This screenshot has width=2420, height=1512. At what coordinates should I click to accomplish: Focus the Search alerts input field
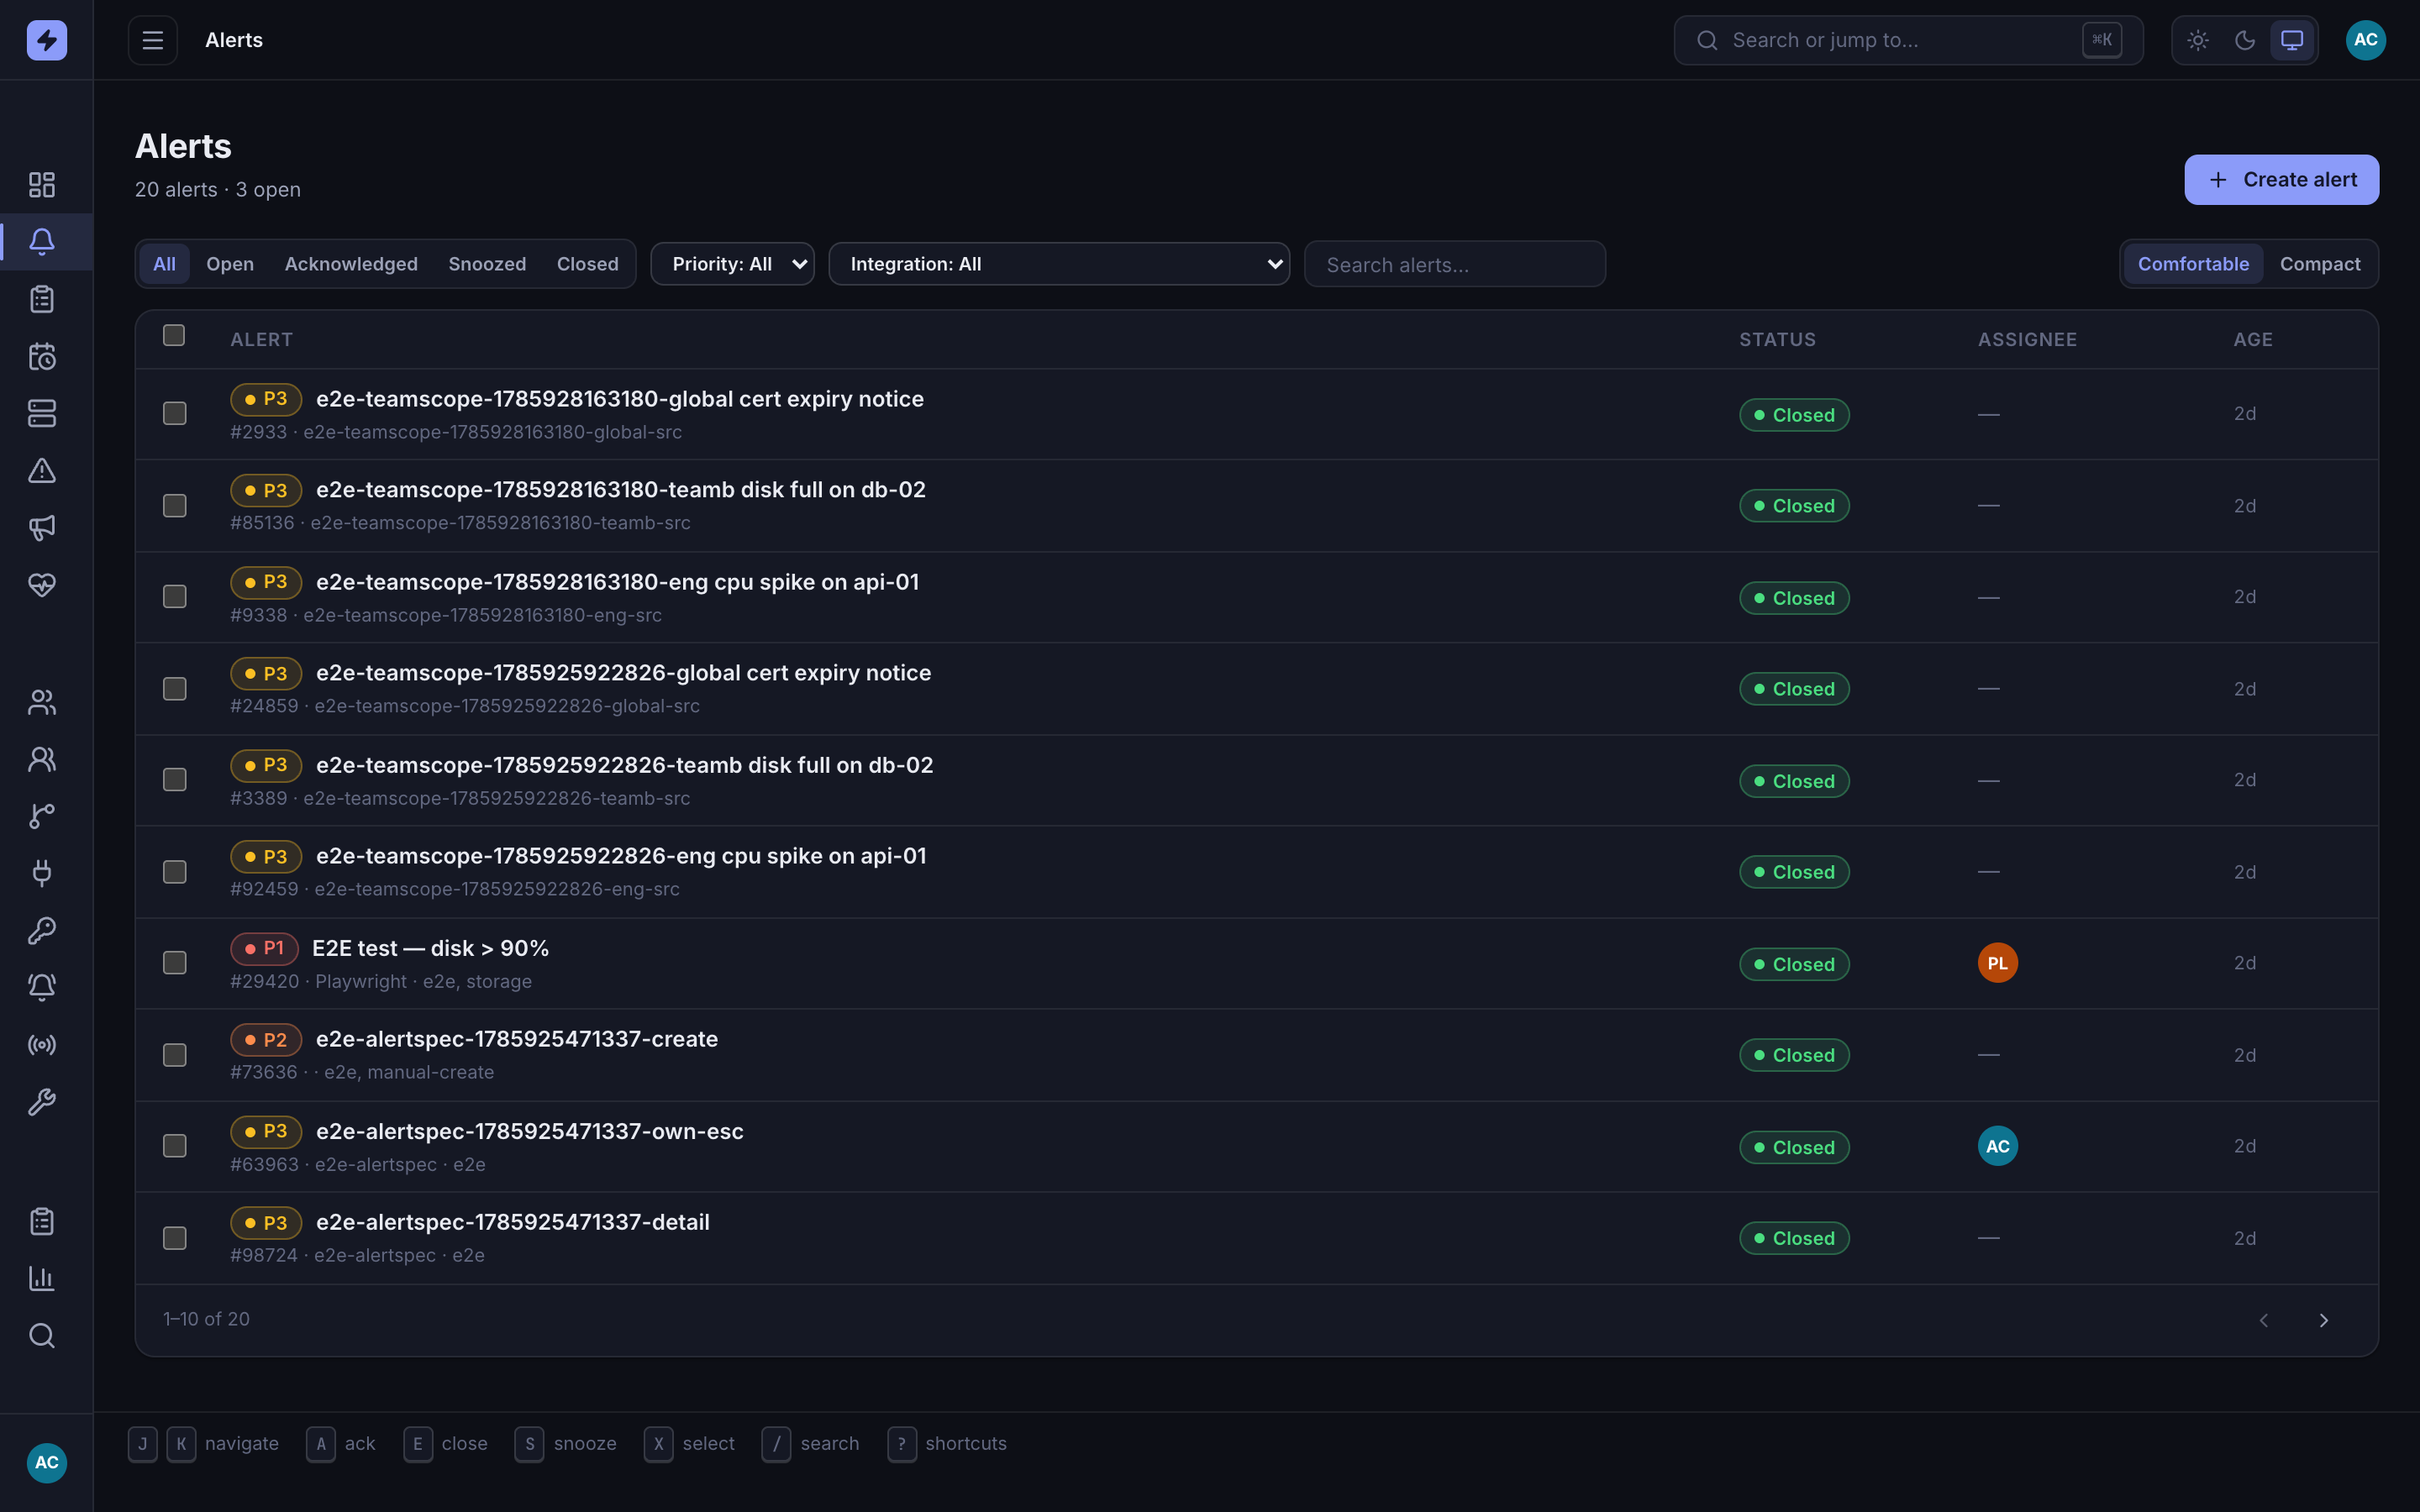pos(1455,264)
